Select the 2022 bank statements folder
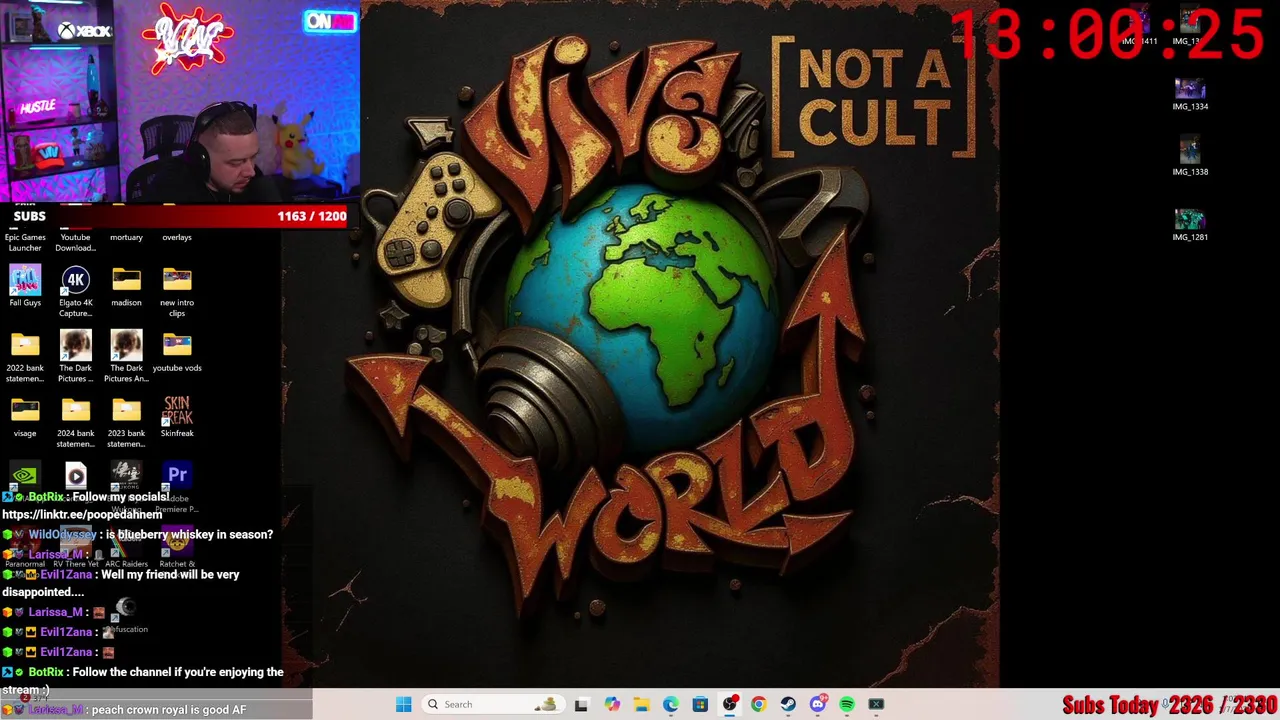The width and height of the screenshot is (1280, 720). point(25,357)
